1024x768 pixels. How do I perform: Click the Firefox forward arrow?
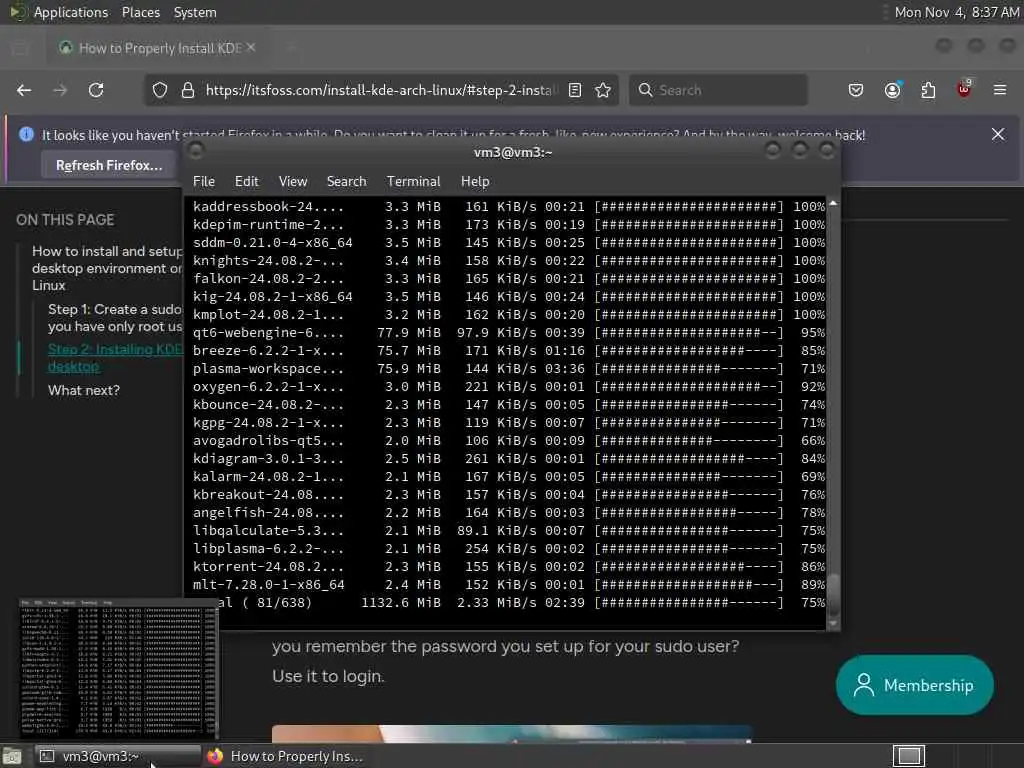pos(60,90)
